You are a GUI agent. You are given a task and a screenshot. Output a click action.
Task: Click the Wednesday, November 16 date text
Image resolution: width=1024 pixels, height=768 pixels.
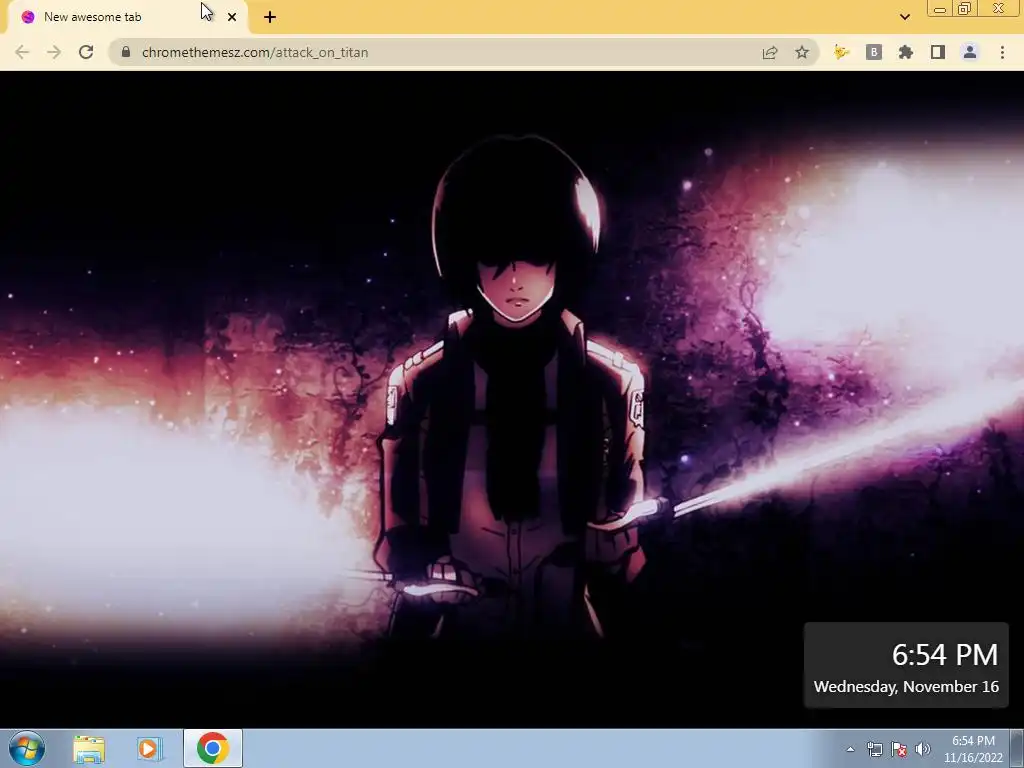[x=906, y=686]
